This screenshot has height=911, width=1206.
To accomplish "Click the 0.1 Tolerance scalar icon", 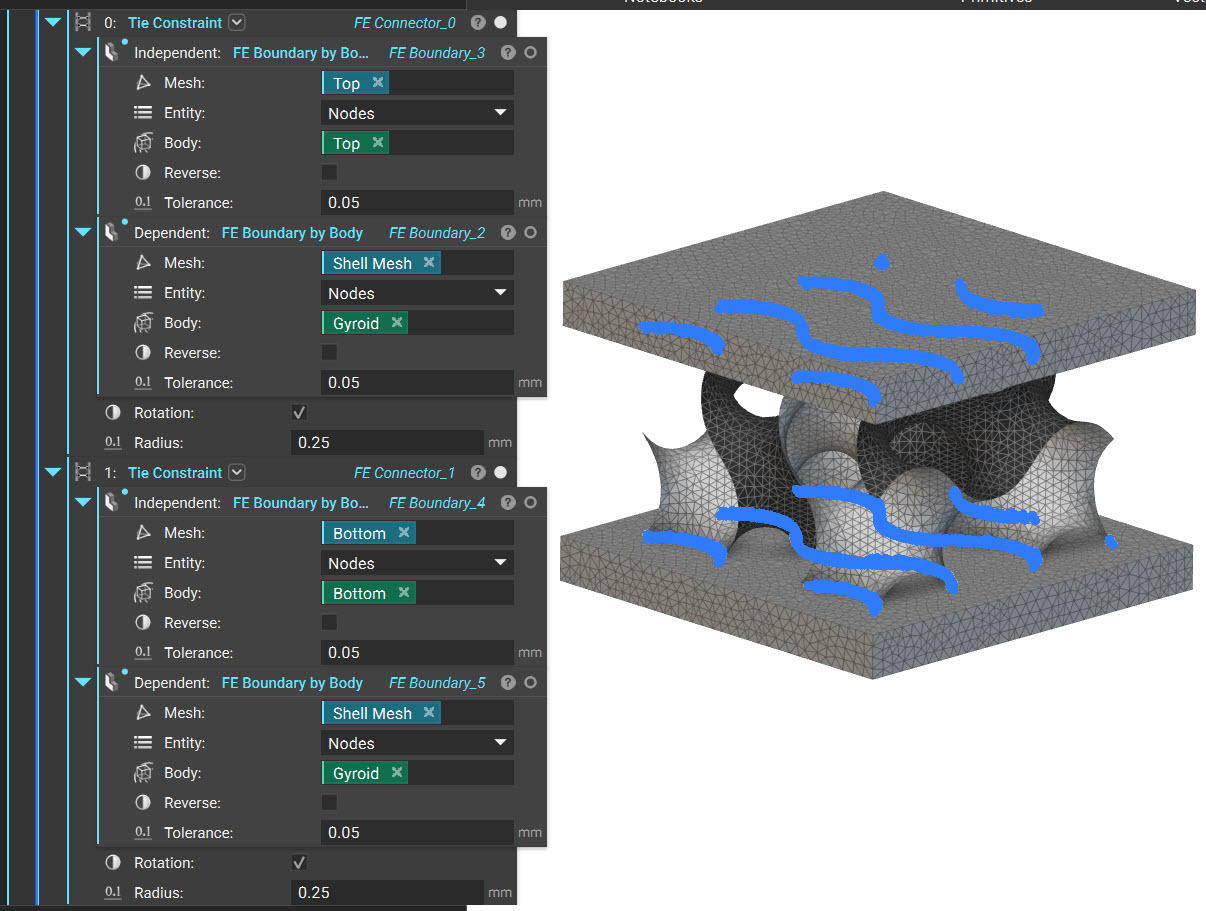I will [x=141, y=202].
